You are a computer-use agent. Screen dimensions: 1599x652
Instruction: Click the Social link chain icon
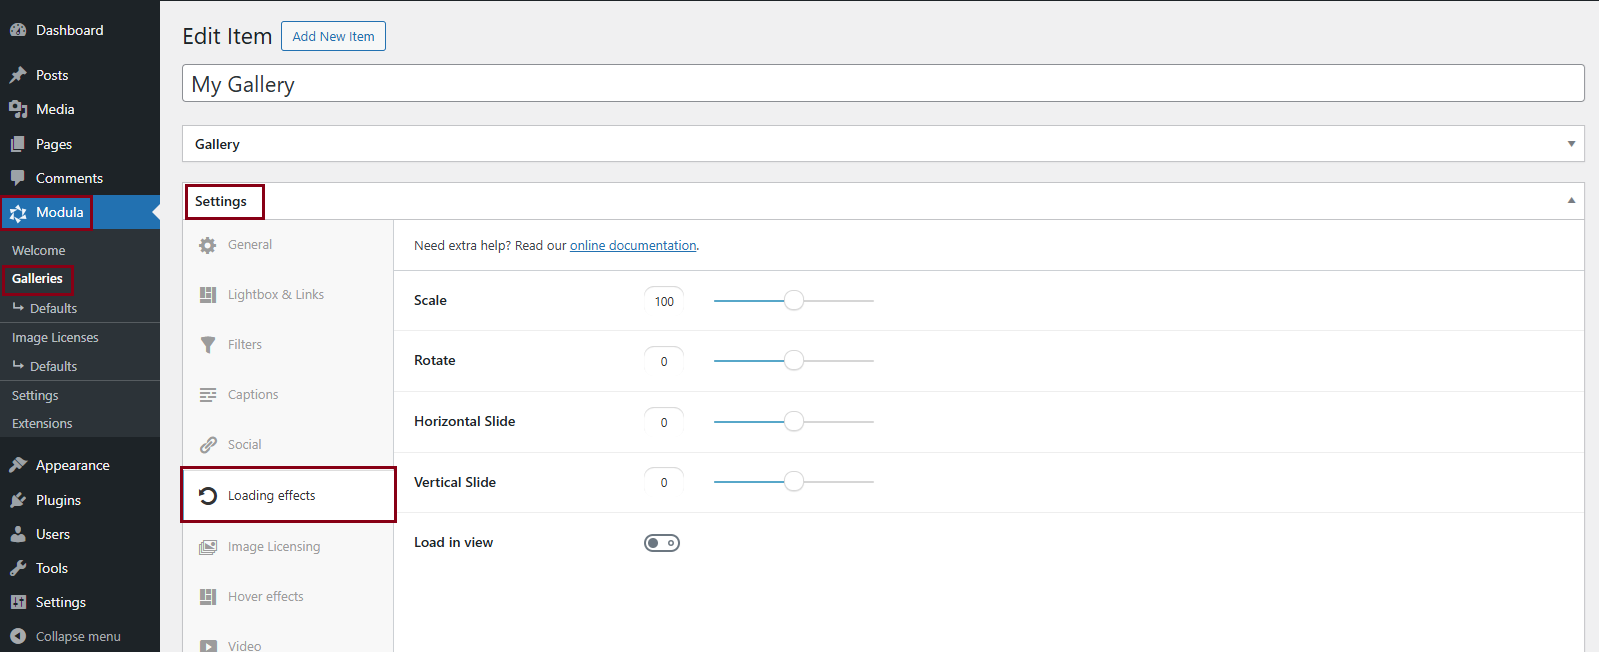click(x=208, y=445)
